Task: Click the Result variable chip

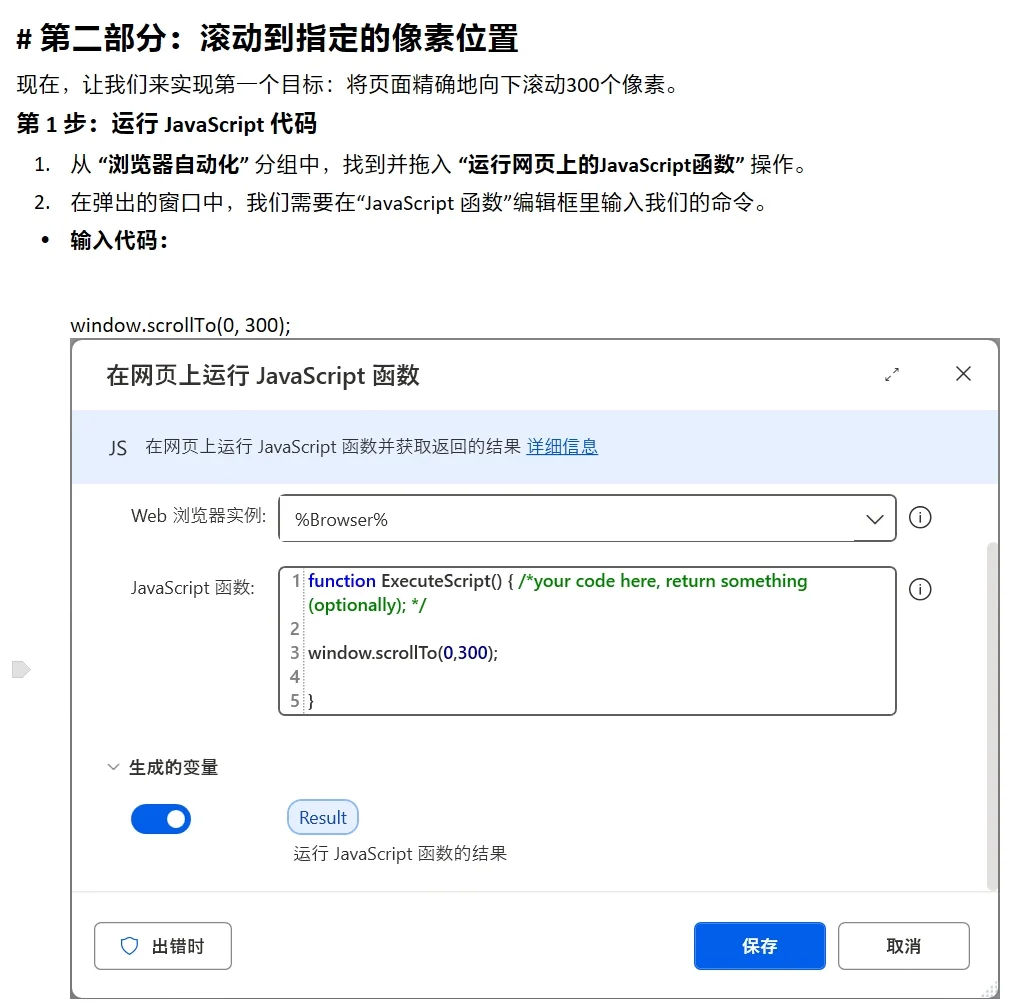Action: (322, 817)
